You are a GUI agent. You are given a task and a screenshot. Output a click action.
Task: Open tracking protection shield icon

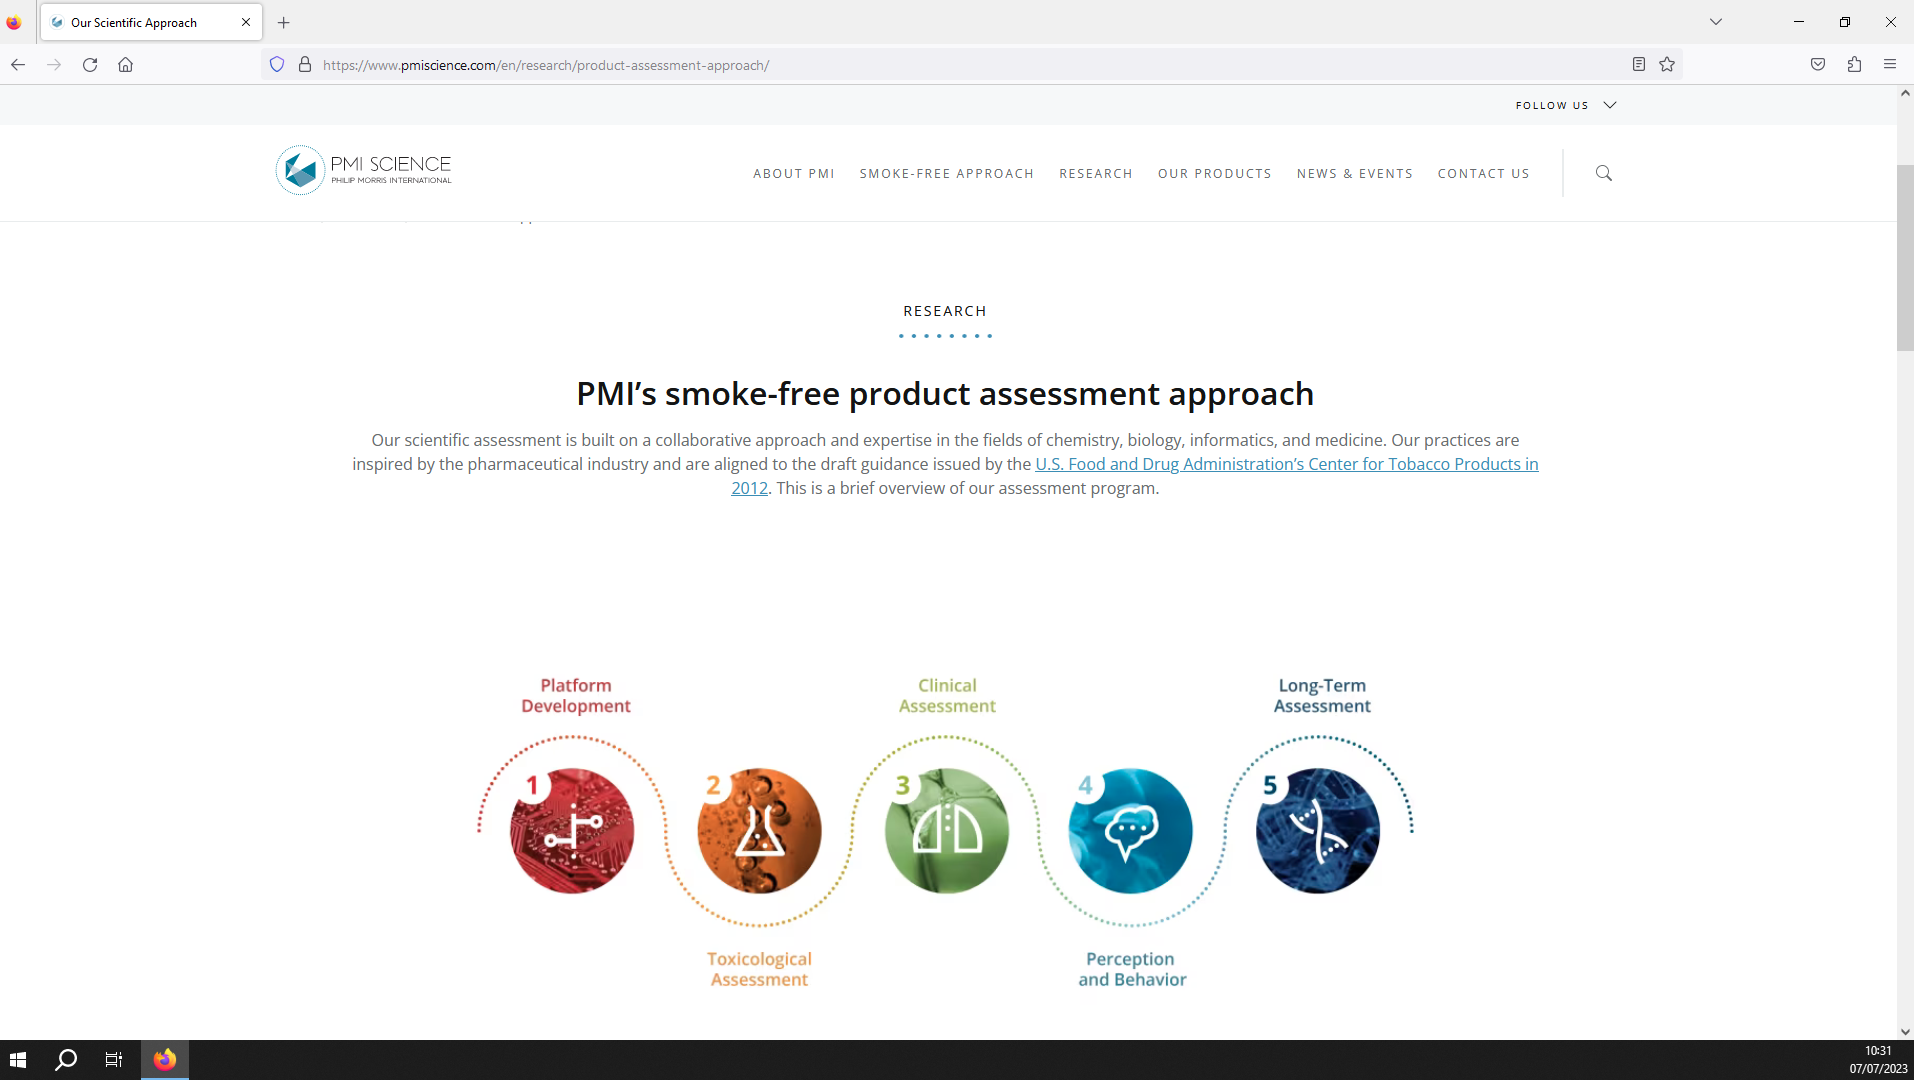tap(277, 65)
